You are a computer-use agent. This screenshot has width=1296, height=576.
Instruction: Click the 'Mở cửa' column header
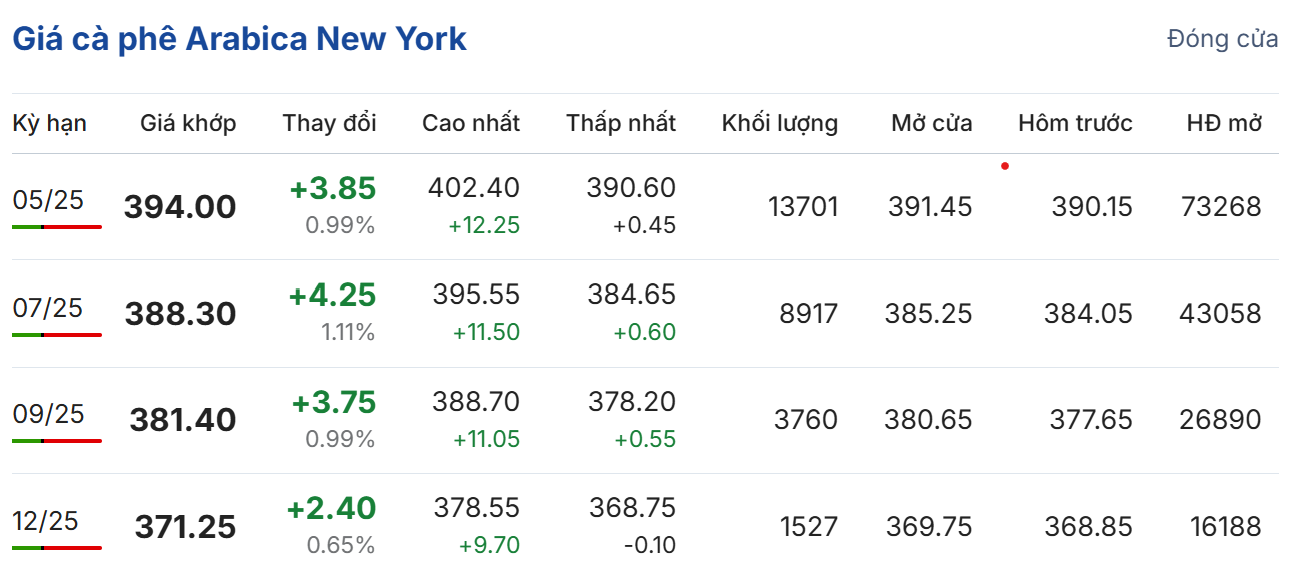(931, 123)
